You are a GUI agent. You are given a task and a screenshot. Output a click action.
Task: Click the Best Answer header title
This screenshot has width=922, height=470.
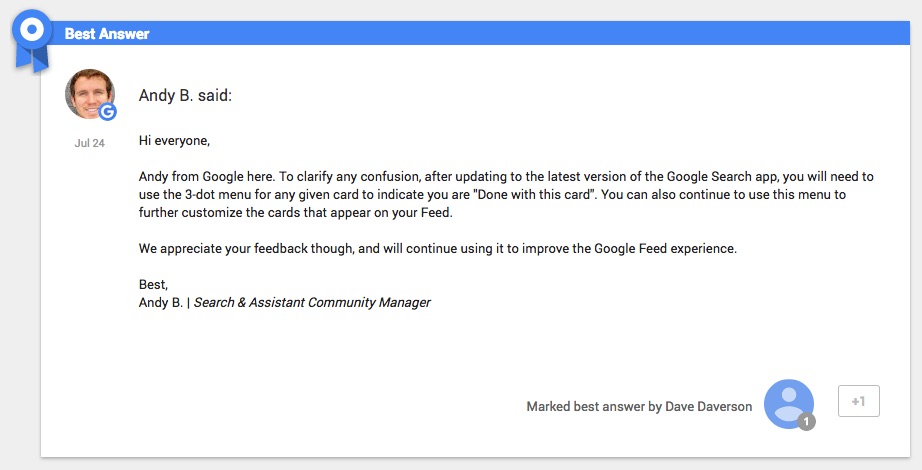[x=107, y=34]
